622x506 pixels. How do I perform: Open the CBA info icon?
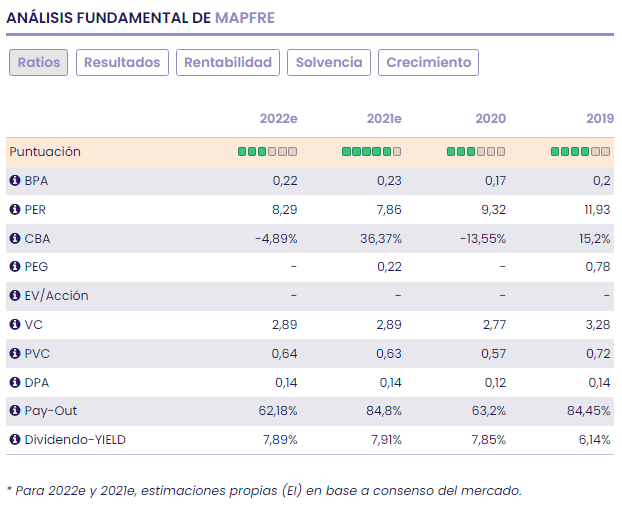[x=15, y=239]
